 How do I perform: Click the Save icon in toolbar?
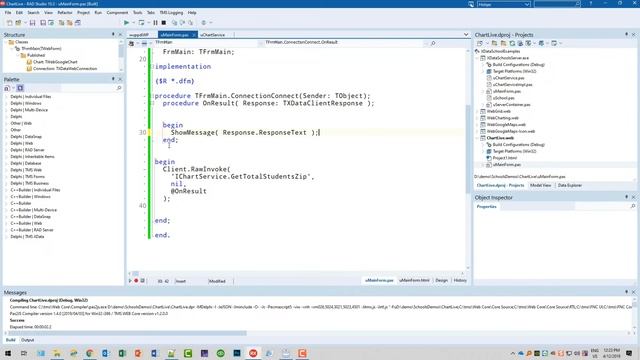tap(32, 23)
